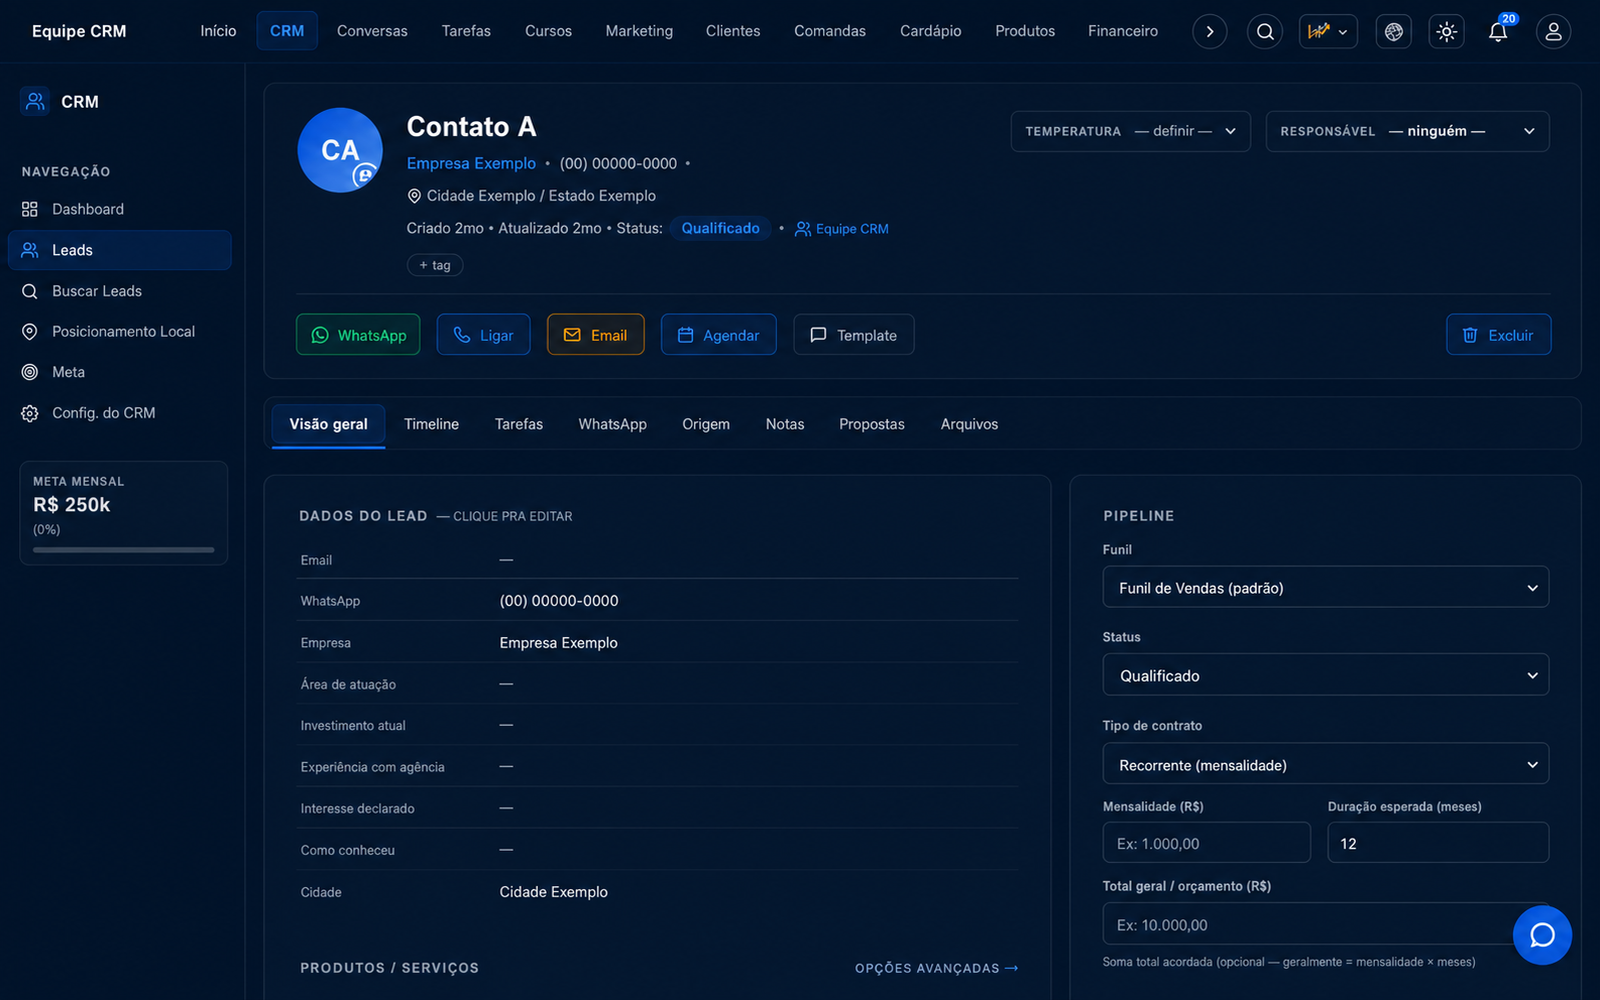Click the CRM sidebar header icon
The height and width of the screenshot is (1000, 1600).
coord(35,101)
